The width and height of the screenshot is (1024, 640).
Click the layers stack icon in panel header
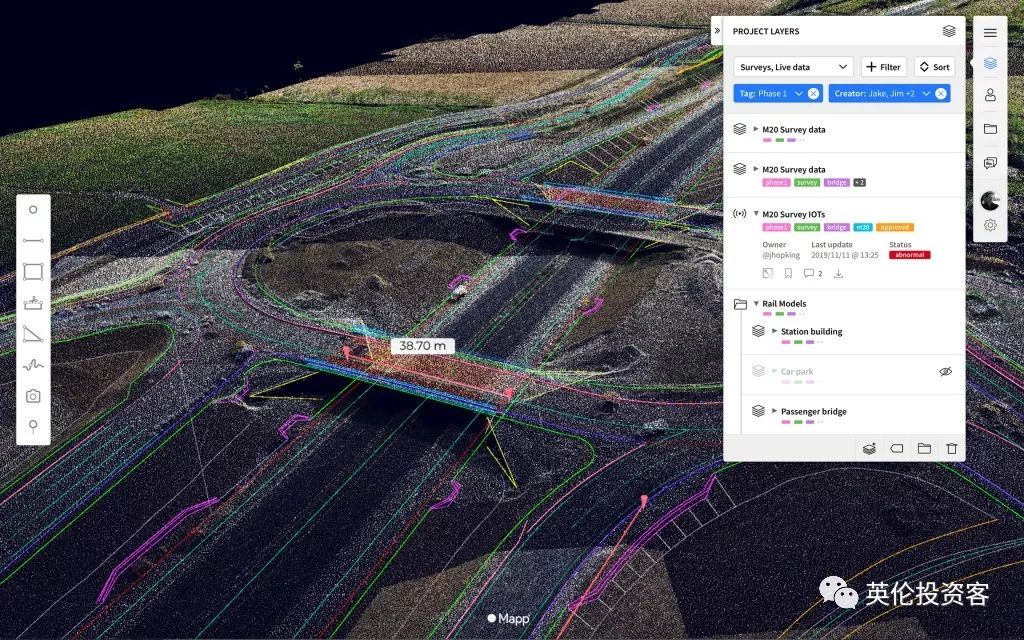point(949,31)
